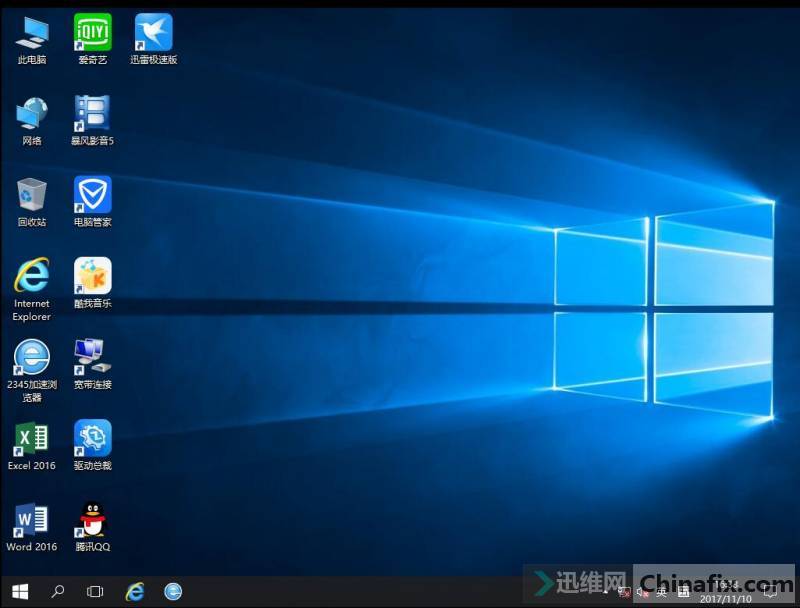Select the Word 2016 desktop shortcut
Image resolution: width=800 pixels, height=608 pixels.
[32, 527]
